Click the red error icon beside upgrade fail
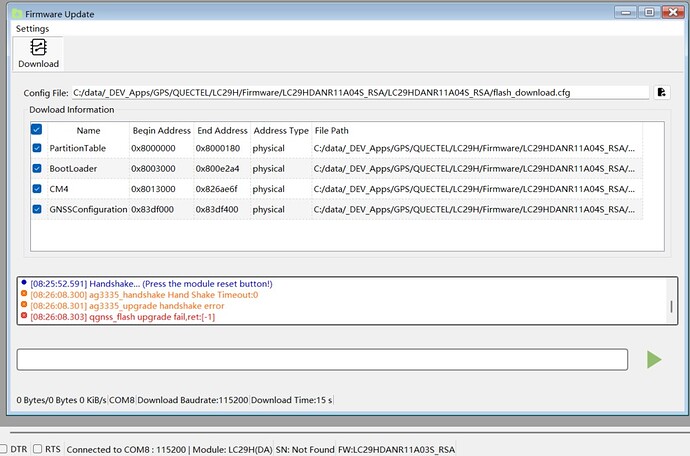 23,317
